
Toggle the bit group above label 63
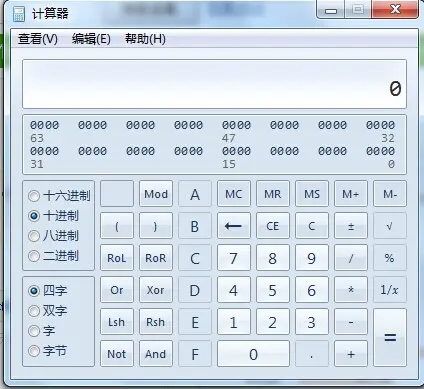click(x=44, y=125)
